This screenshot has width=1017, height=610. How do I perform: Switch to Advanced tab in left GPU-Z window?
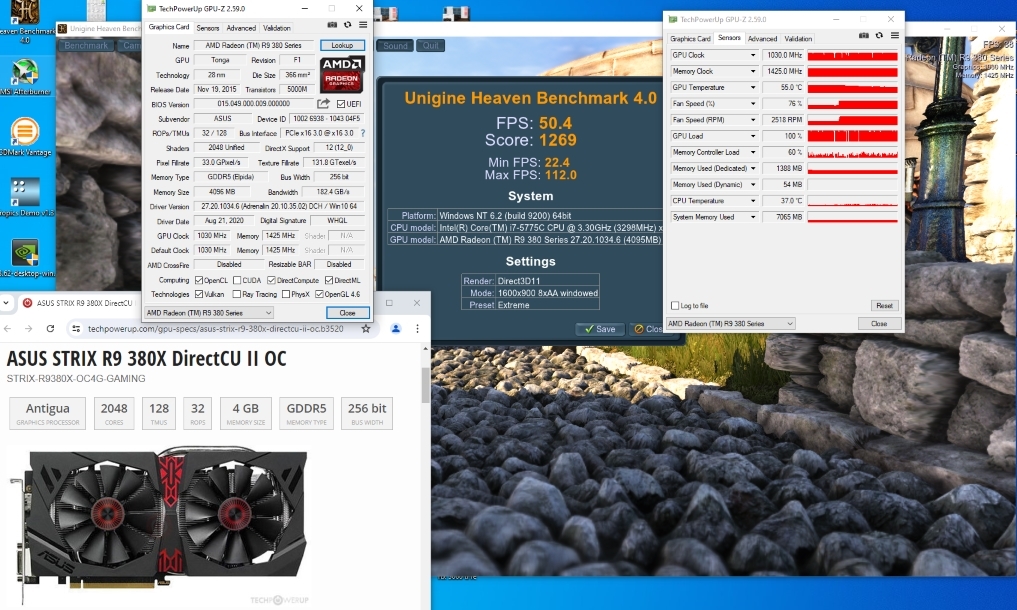coord(241,28)
